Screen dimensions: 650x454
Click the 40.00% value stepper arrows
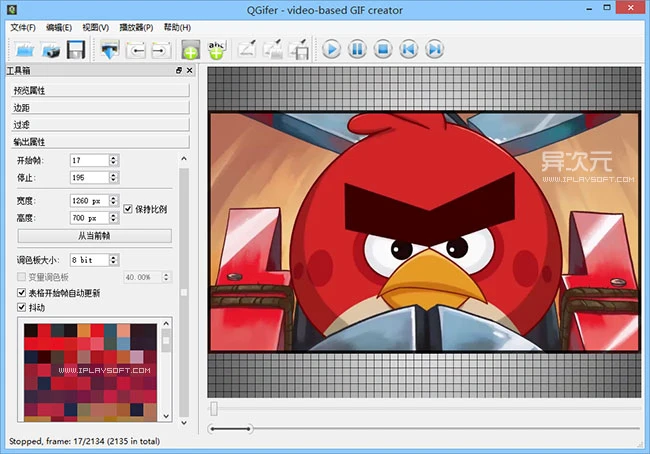[x=166, y=277]
